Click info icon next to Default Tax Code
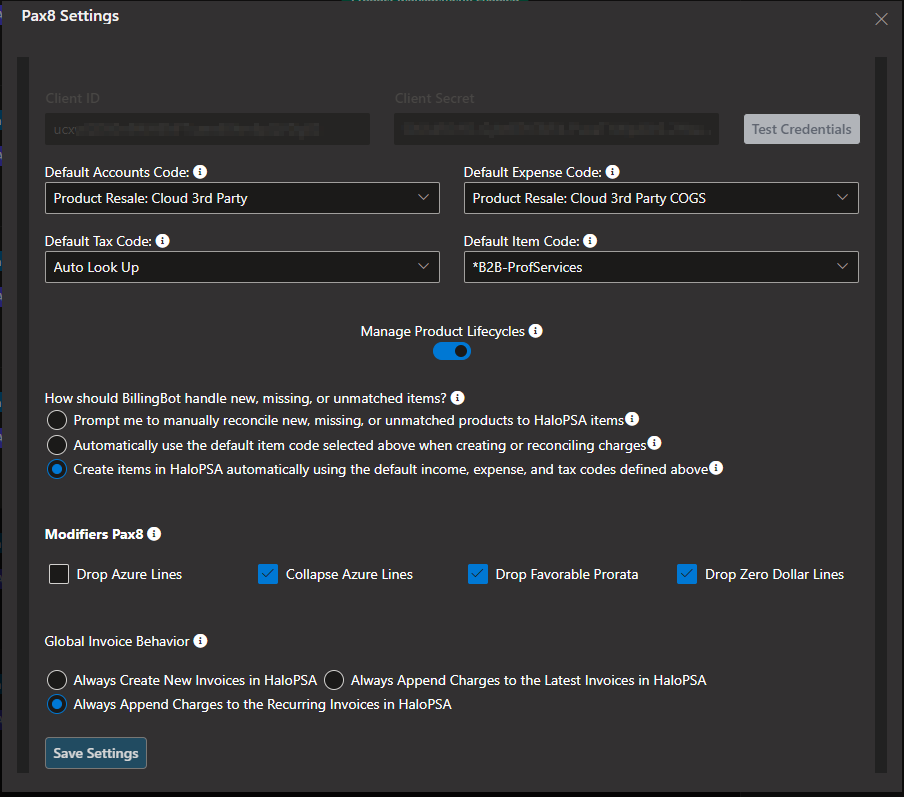The image size is (904, 797). coord(163,240)
